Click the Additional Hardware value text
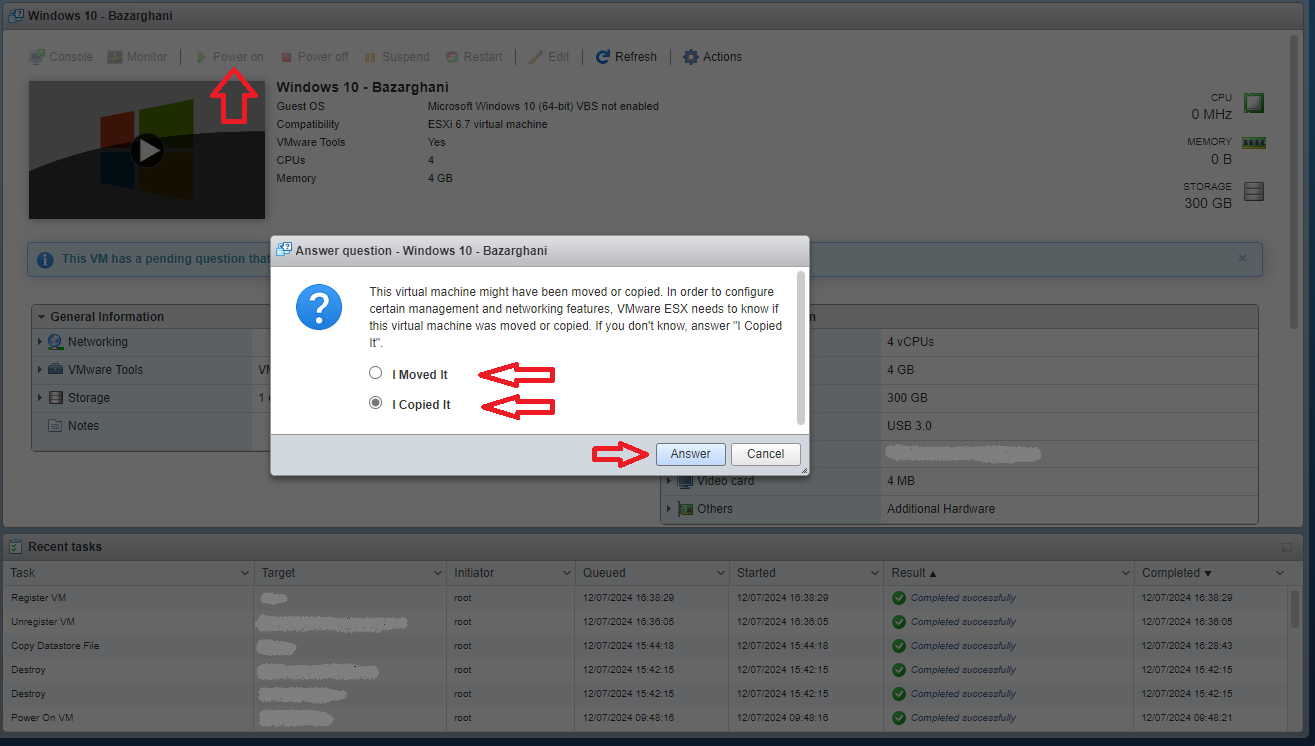This screenshot has width=1315, height=746. point(941,509)
